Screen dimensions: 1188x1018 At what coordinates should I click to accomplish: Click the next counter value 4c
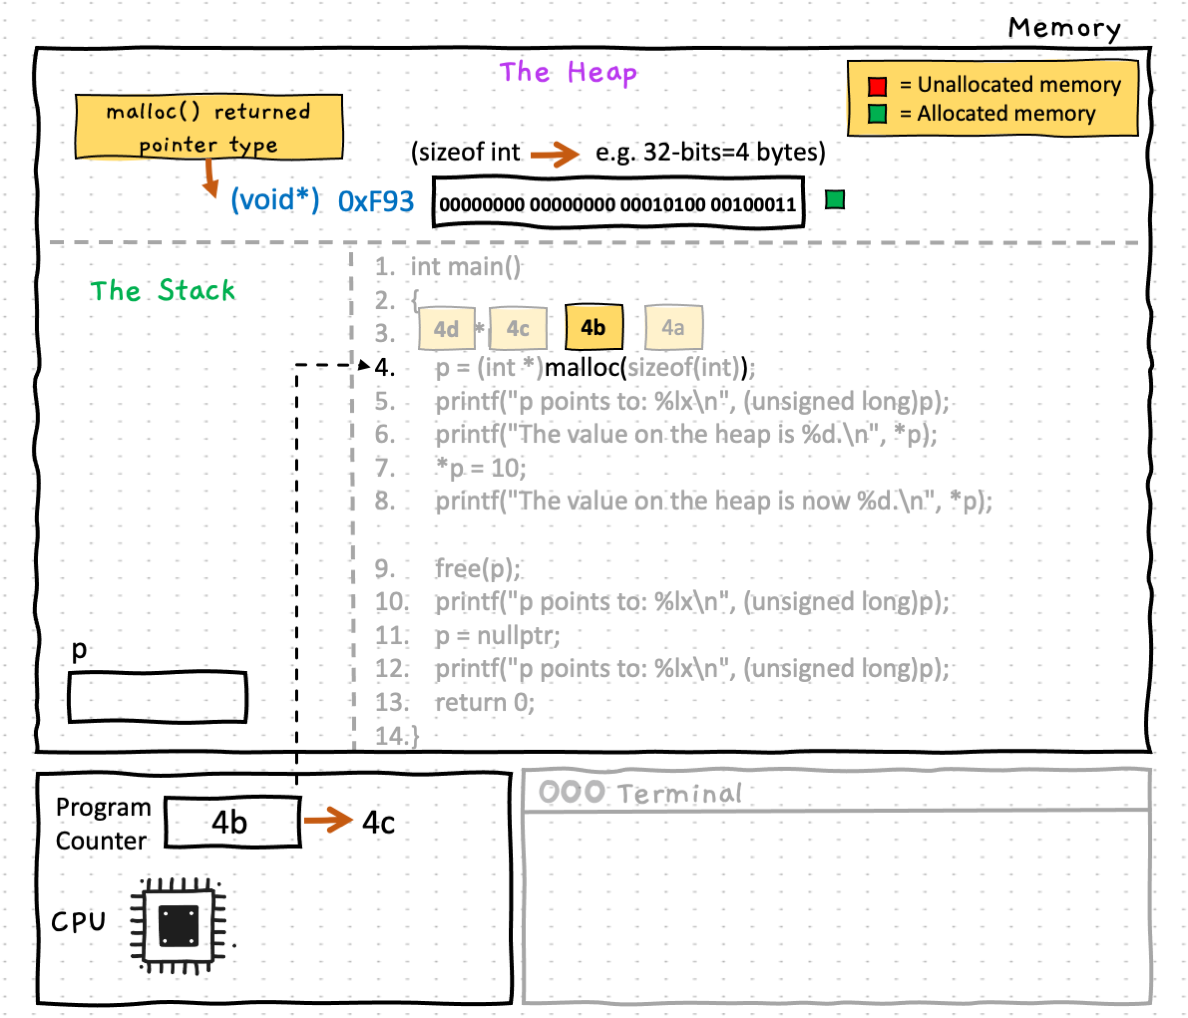click(378, 823)
